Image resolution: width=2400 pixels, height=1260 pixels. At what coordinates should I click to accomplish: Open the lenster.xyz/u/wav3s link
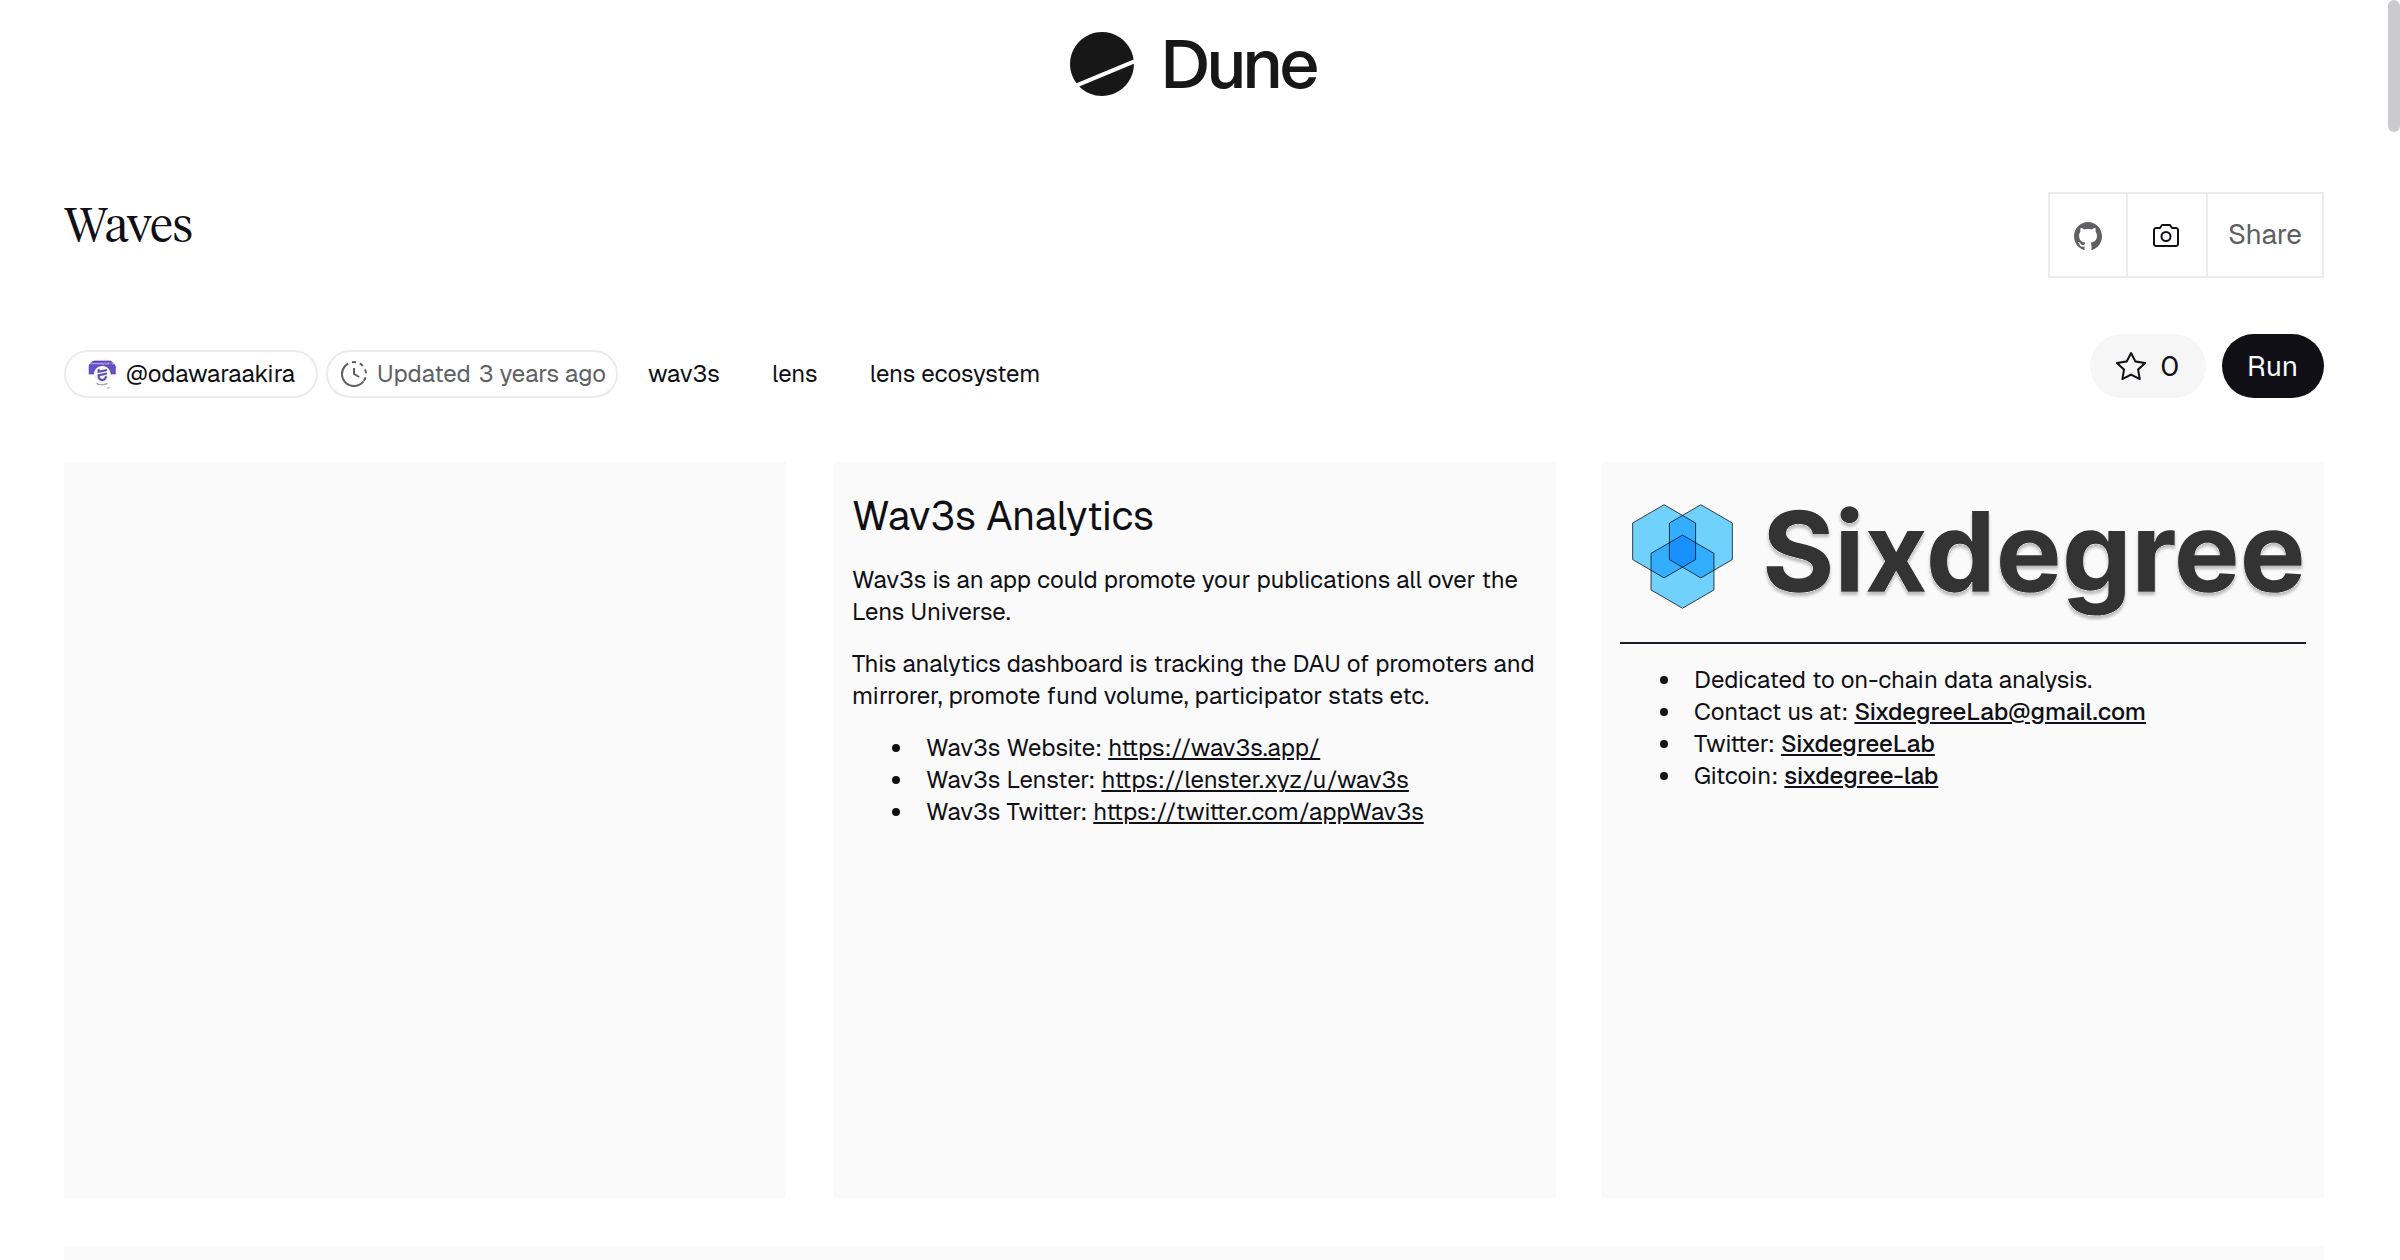point(1254,780)
